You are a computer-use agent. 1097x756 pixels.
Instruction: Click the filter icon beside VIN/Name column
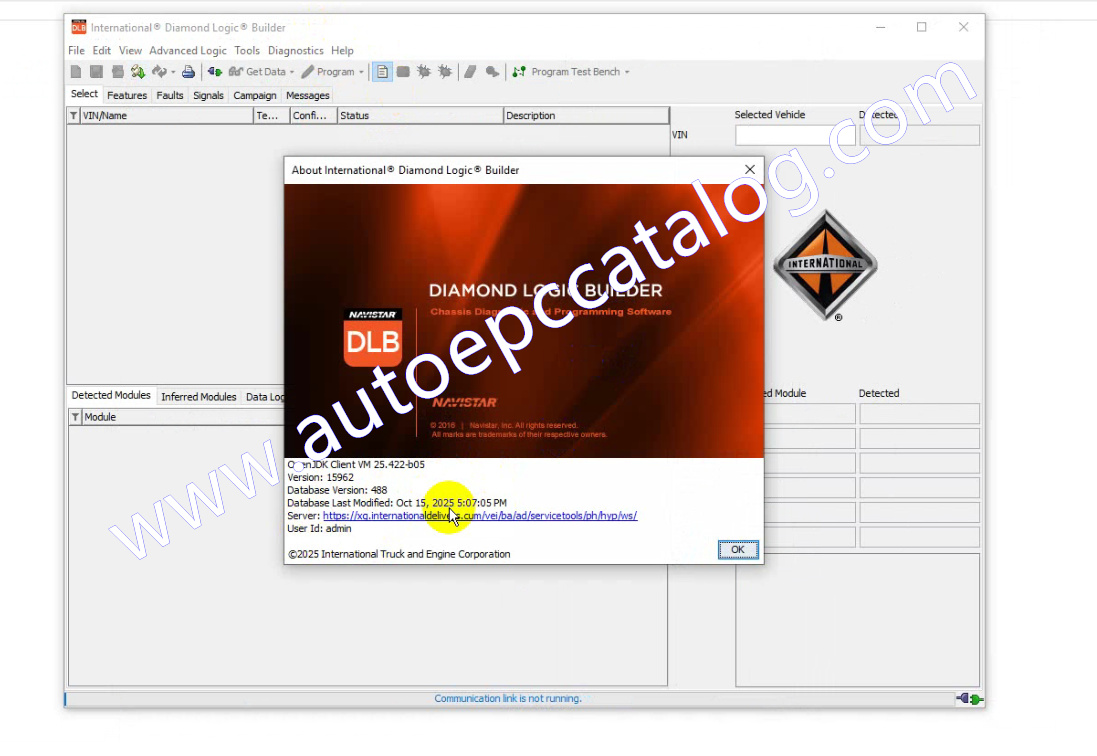73,116
